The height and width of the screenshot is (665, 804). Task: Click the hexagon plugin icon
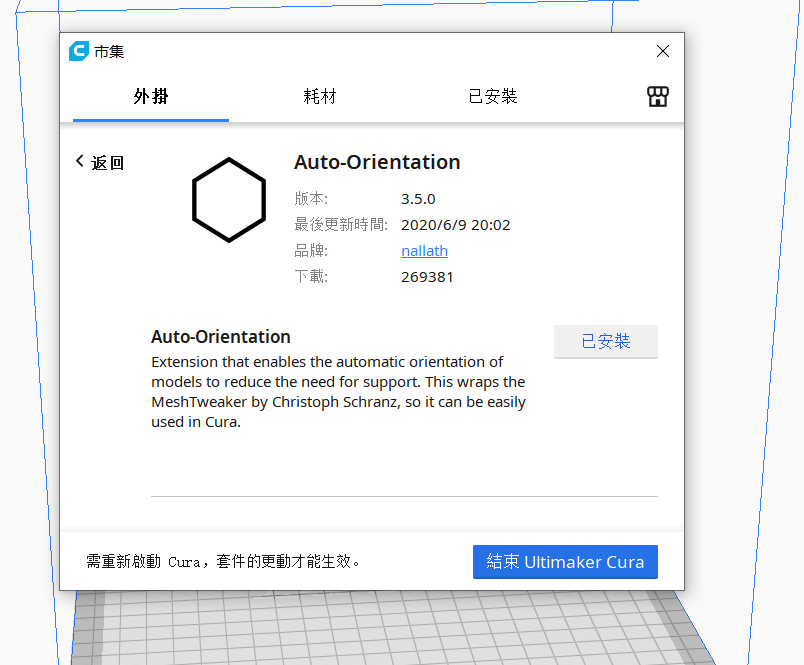[229, 199]
